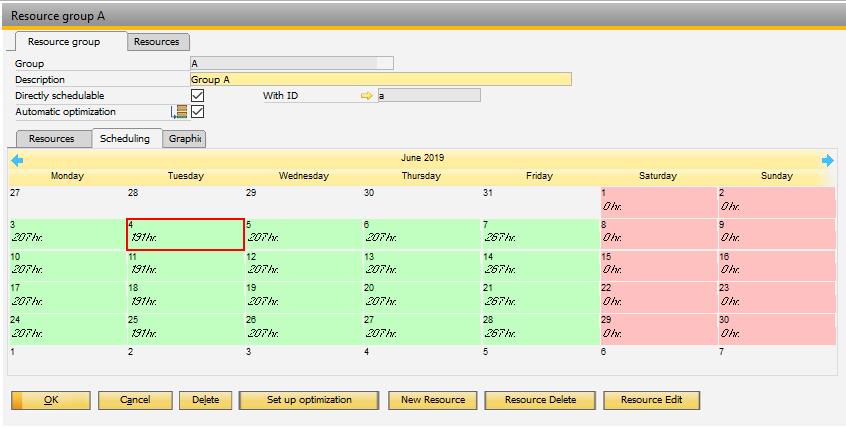Select the Resource group tab
The width and height of the screenshot is (846, 428).
tap(69, 42)
